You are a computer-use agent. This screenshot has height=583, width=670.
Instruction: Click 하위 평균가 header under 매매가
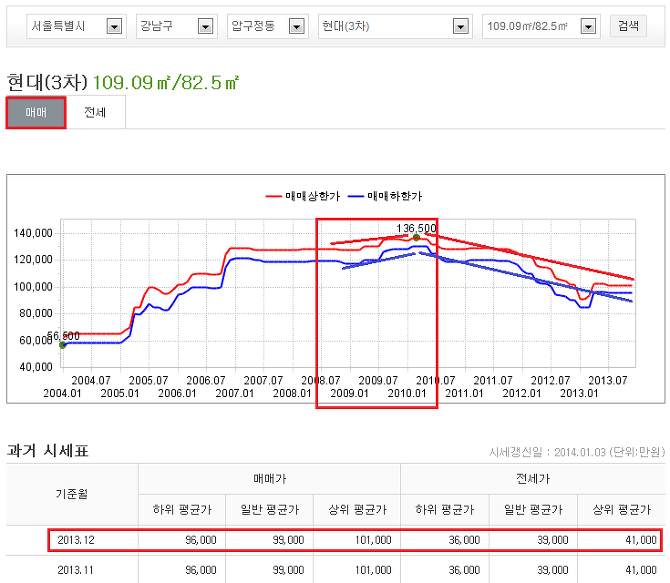pyautogui.click(x=182, y=509)
